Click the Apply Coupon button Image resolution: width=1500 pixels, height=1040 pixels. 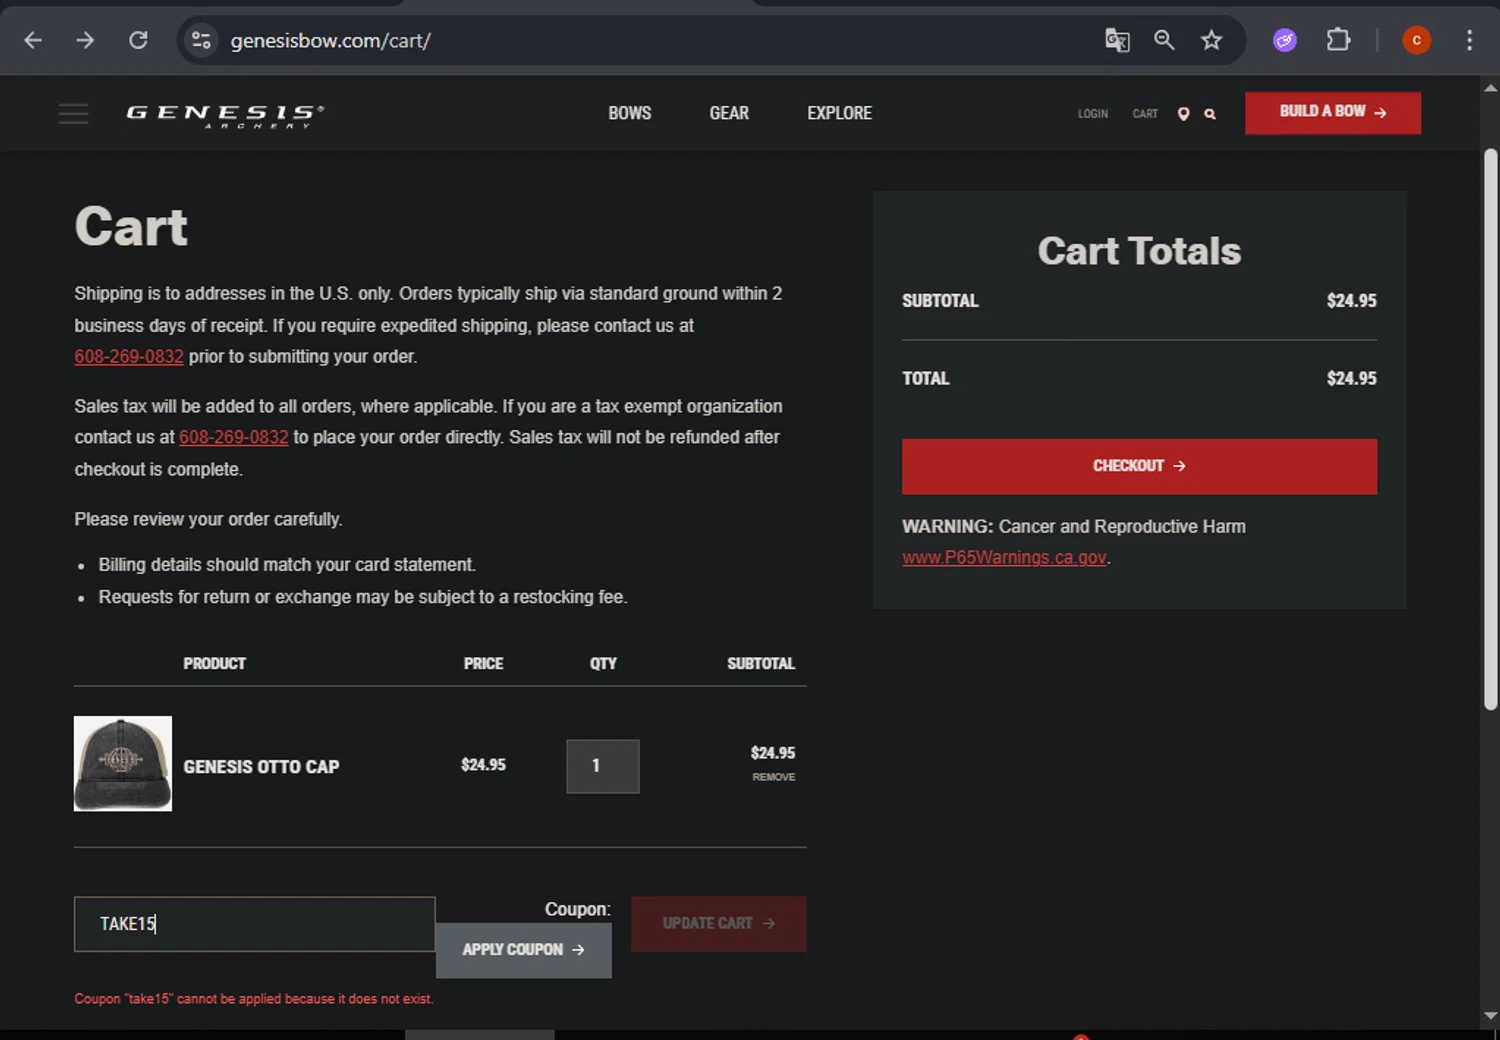point(523,950)
